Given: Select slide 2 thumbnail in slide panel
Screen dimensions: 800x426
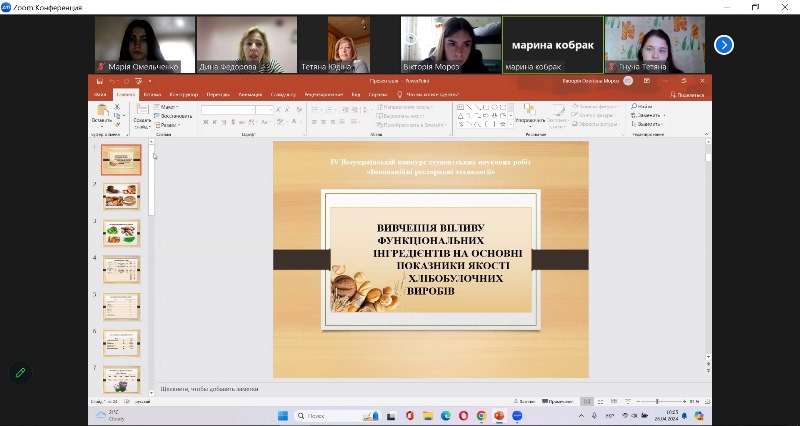Looking at the screenshot, I should [122, 195].
